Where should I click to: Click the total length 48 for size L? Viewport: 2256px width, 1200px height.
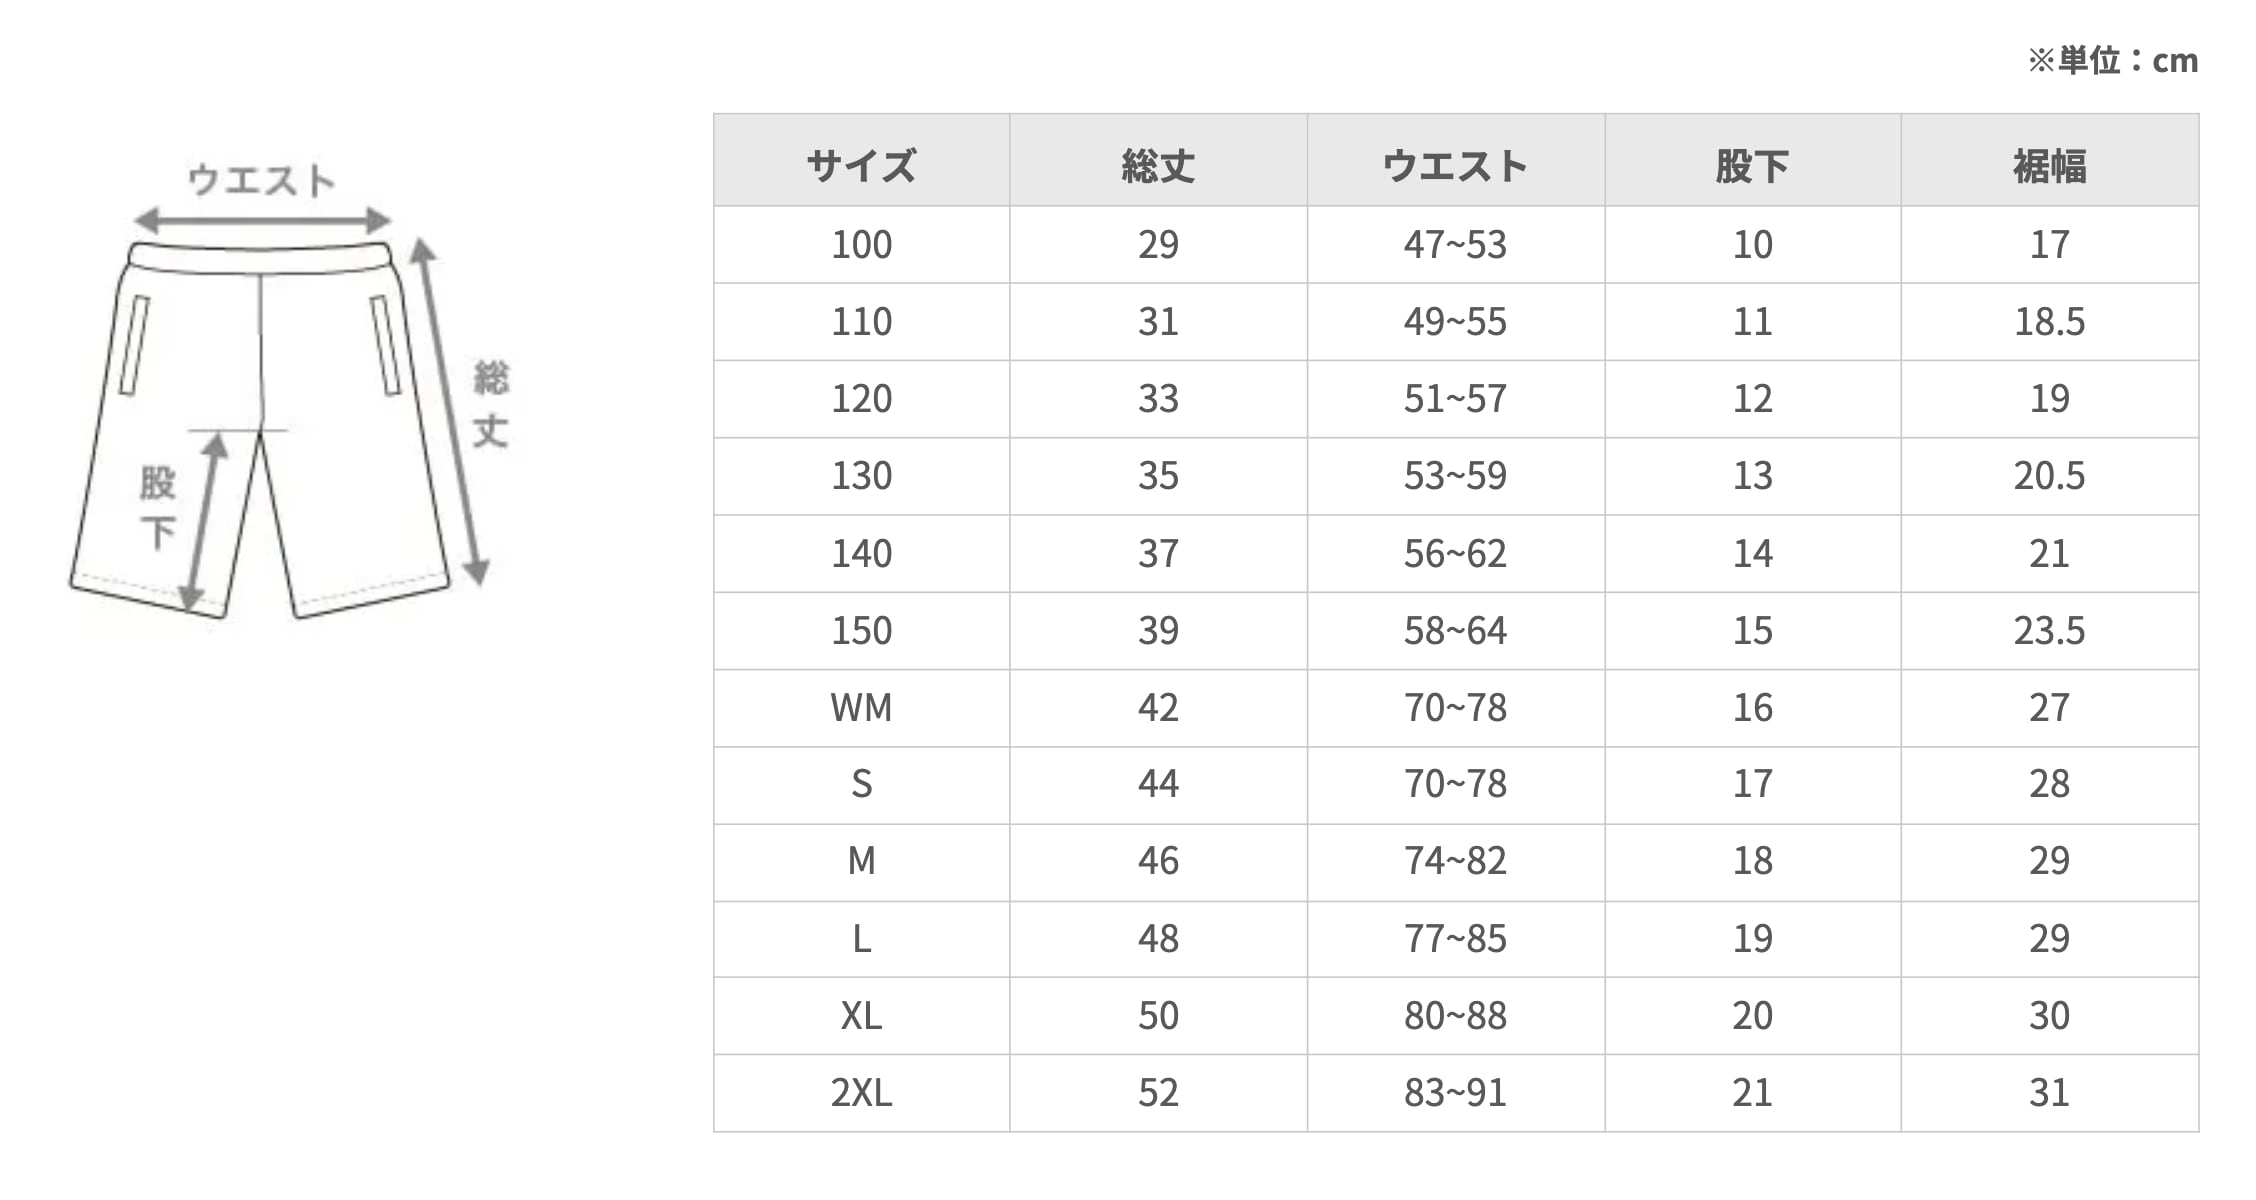click(x=1158, y=939)
